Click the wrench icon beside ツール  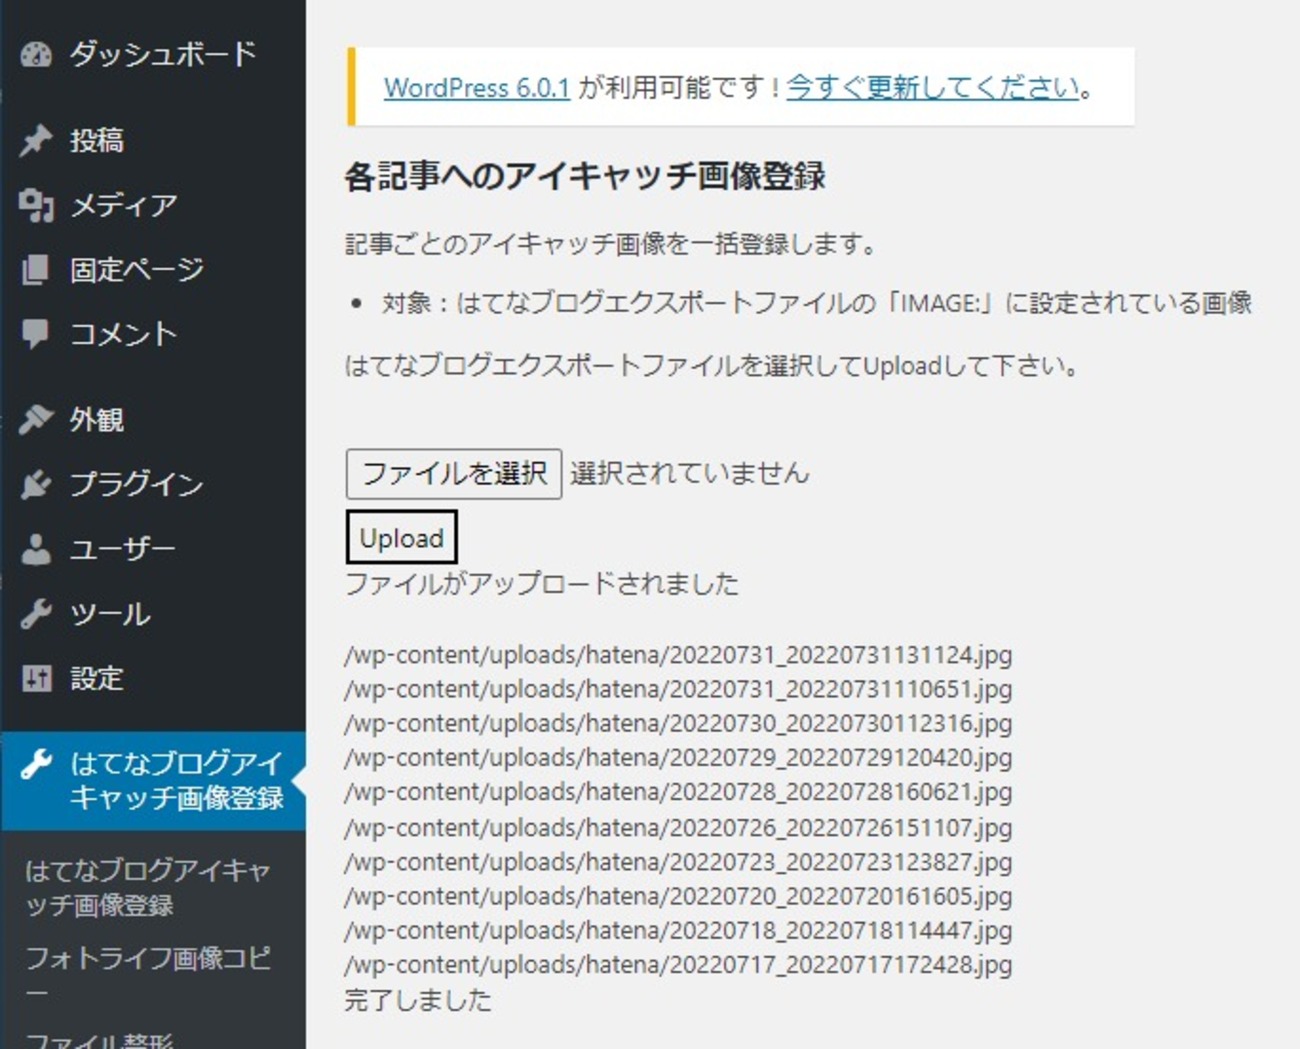(36, 613)
